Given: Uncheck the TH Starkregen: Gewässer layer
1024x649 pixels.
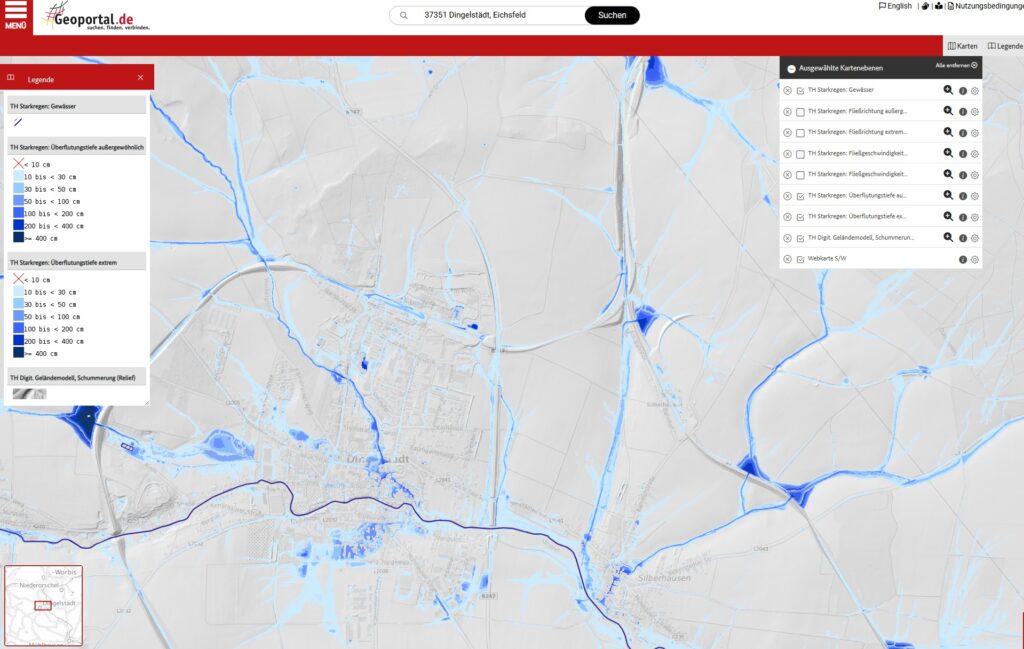Looking at the screenshot, I should tap(800, 90).
